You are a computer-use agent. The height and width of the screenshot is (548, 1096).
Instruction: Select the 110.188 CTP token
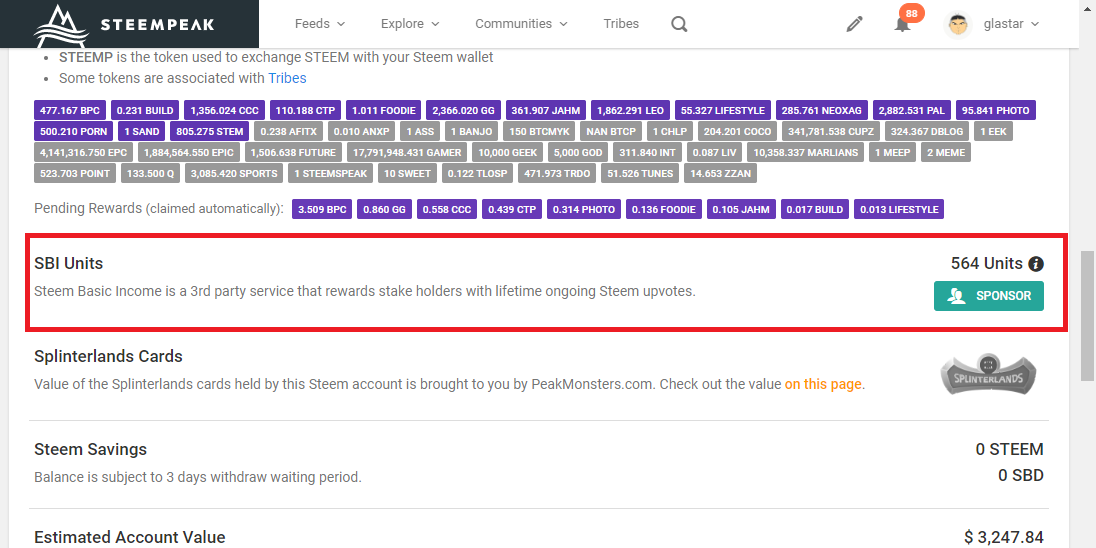click(305, 110)
